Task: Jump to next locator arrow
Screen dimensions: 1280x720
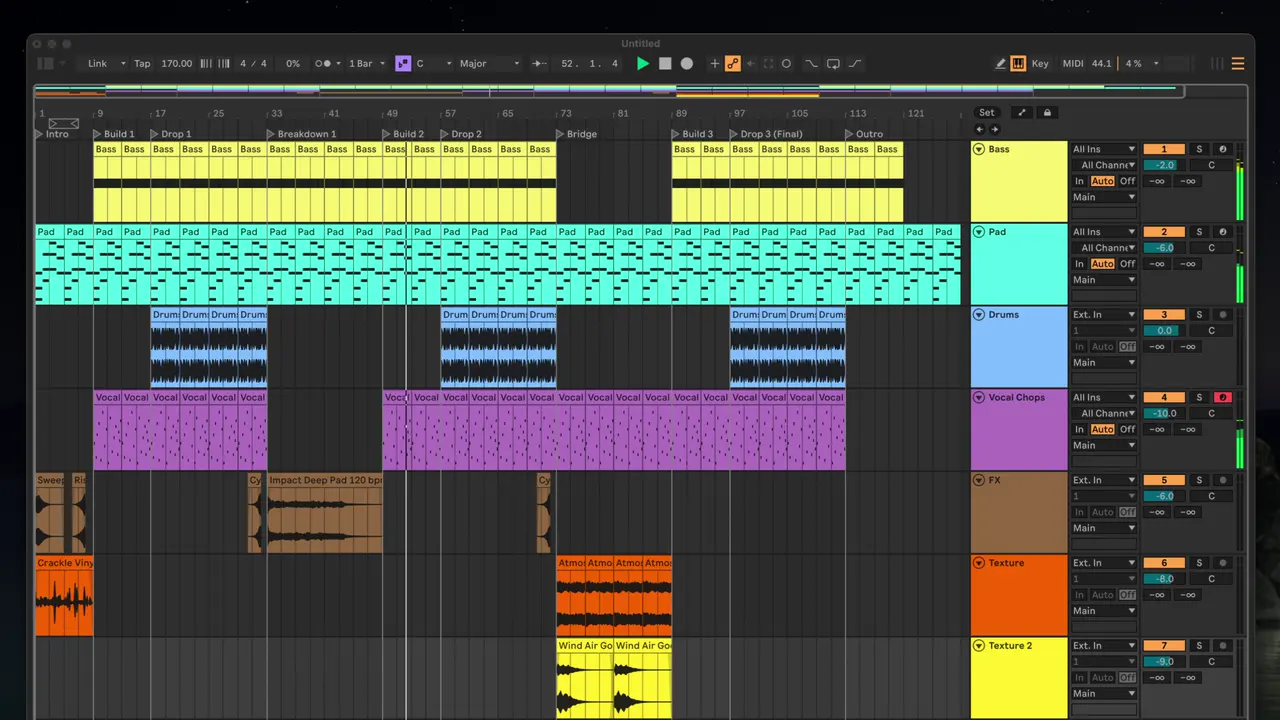Action: (x=994, y=129)
